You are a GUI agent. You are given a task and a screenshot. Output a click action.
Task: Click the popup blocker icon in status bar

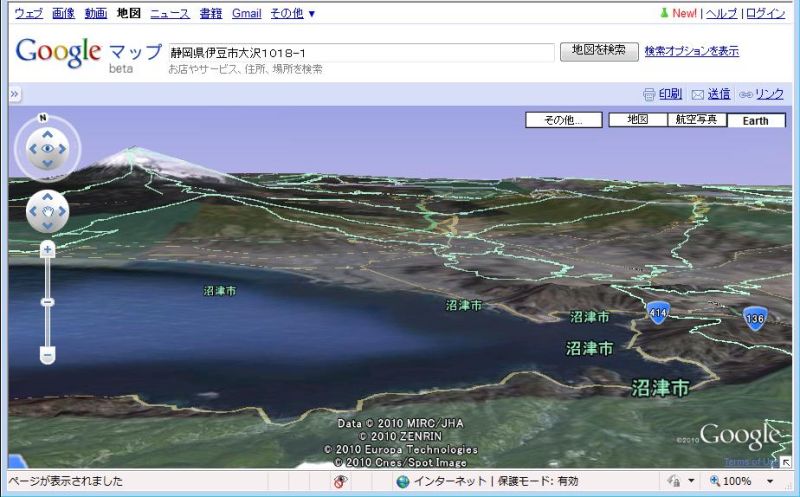[x=340, y=481]
